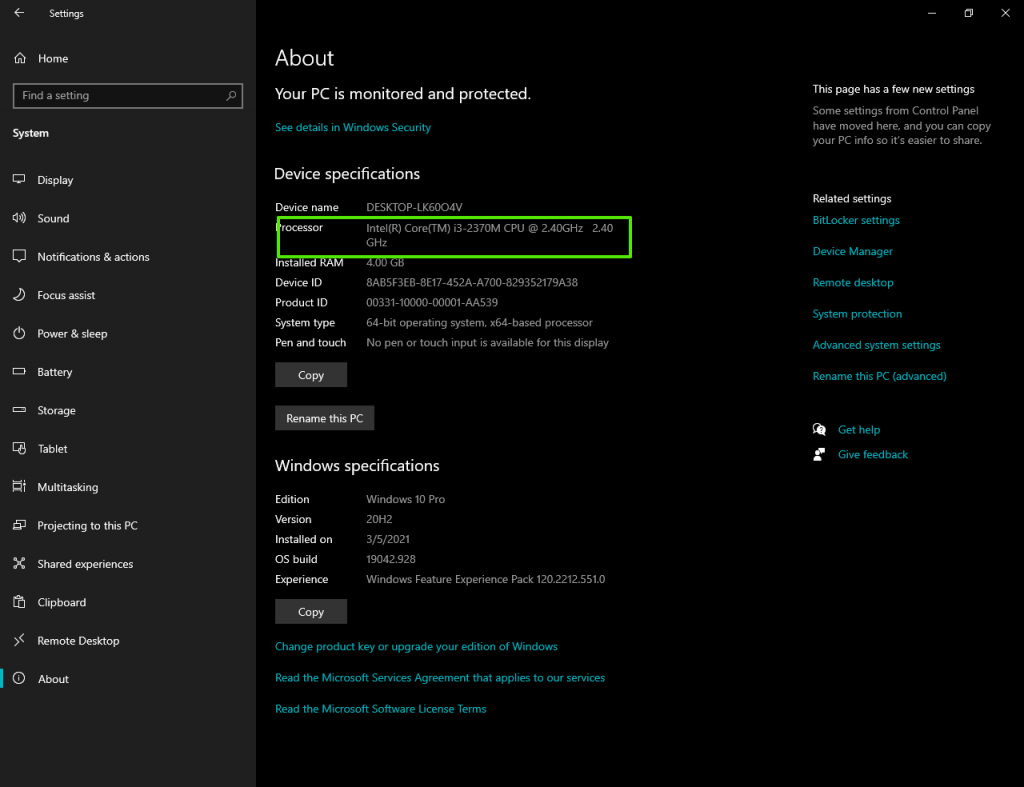
Task: Click the Clipboard icon
Action: [20, 602]
